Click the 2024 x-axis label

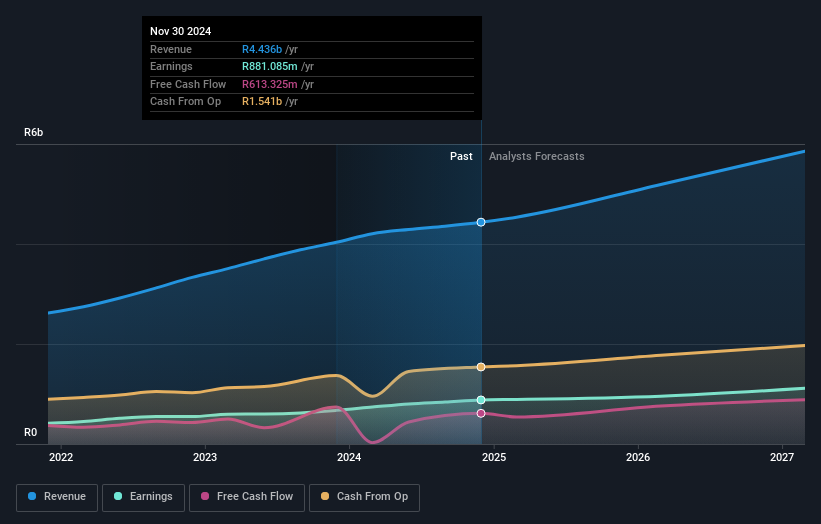349,457
